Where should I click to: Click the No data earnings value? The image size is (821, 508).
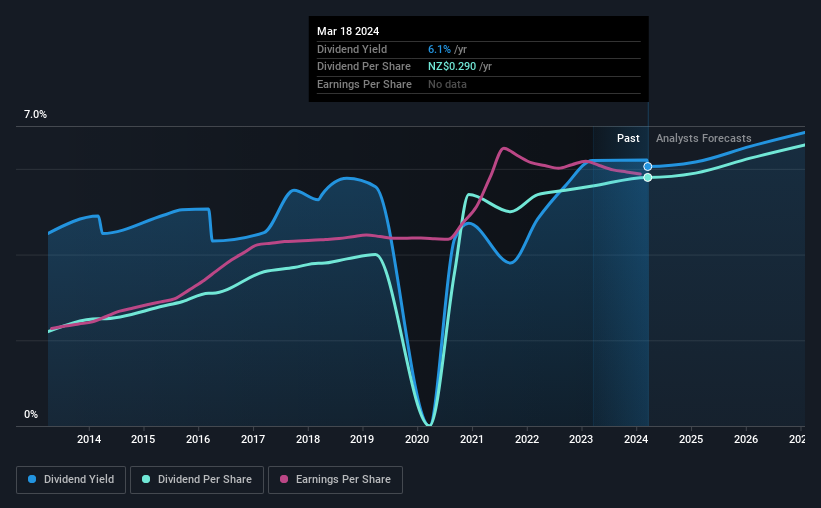tap(447, 84)
